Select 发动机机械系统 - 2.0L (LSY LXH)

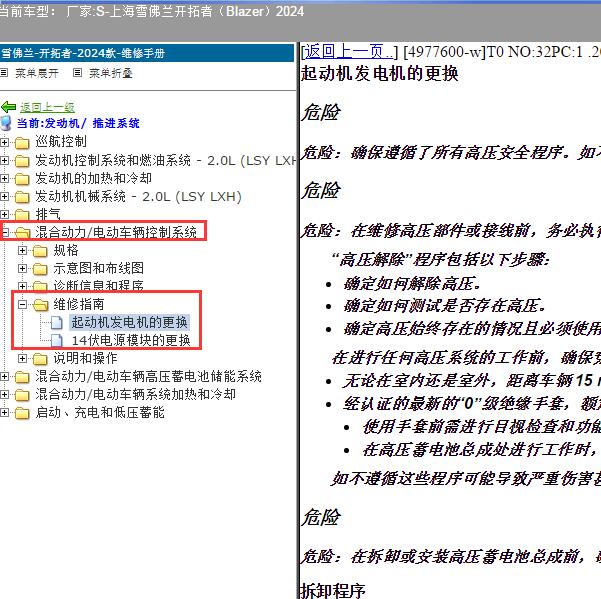coord(138,196)
